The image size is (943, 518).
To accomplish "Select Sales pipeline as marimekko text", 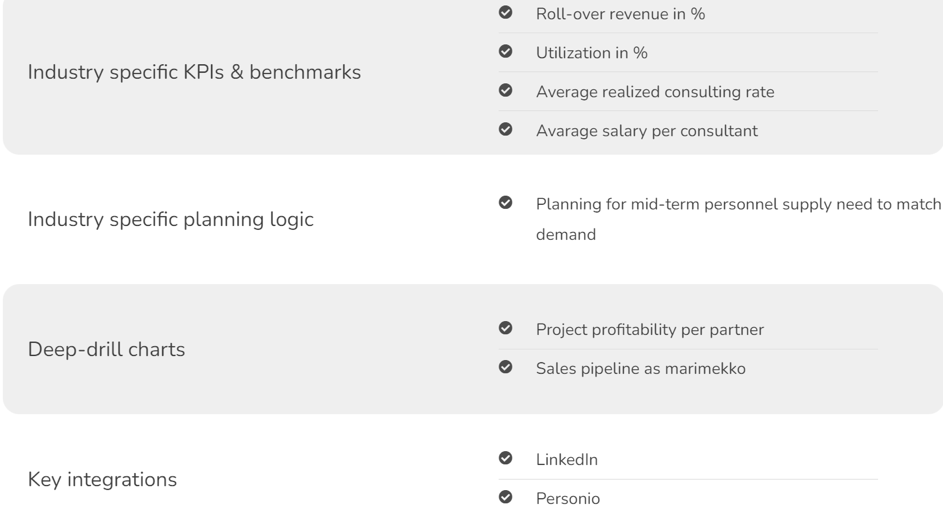I will [x=640, y=369].
